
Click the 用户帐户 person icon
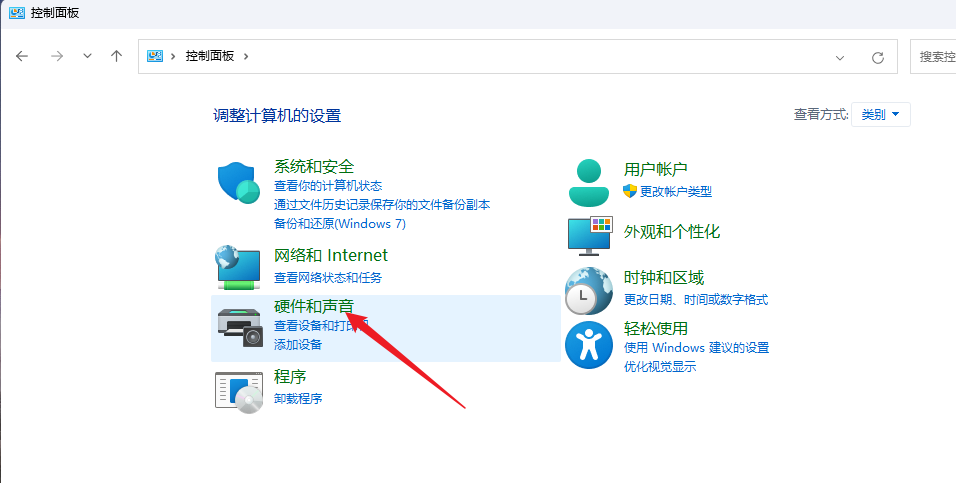pyautogui.click(x=589, y=182)
